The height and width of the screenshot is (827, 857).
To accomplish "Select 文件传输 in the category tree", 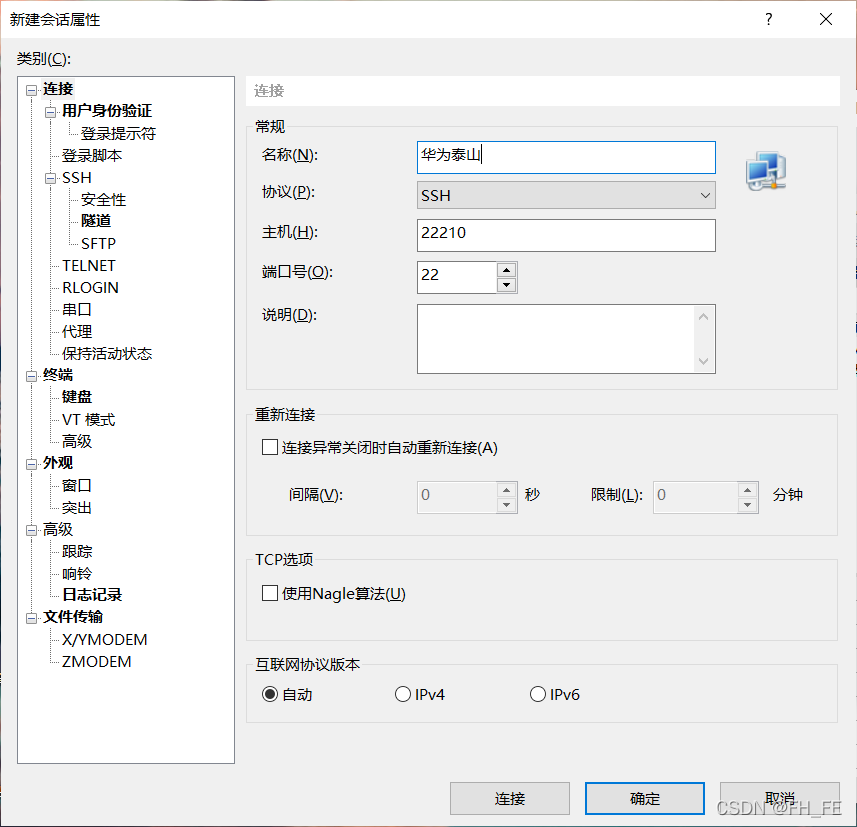I will [x=73, y=617].
